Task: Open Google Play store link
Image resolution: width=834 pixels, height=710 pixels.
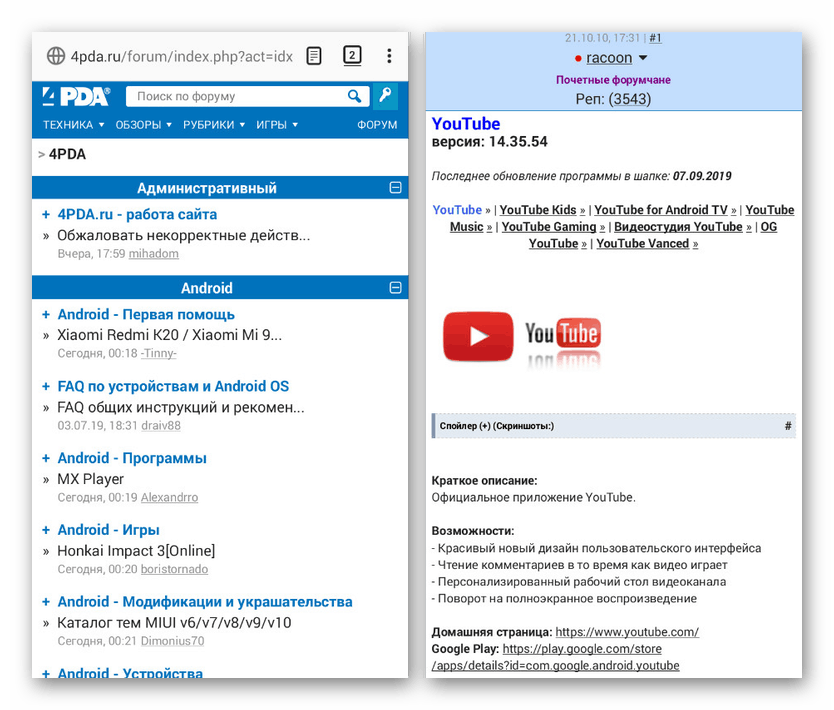Action: coord(555,657)
